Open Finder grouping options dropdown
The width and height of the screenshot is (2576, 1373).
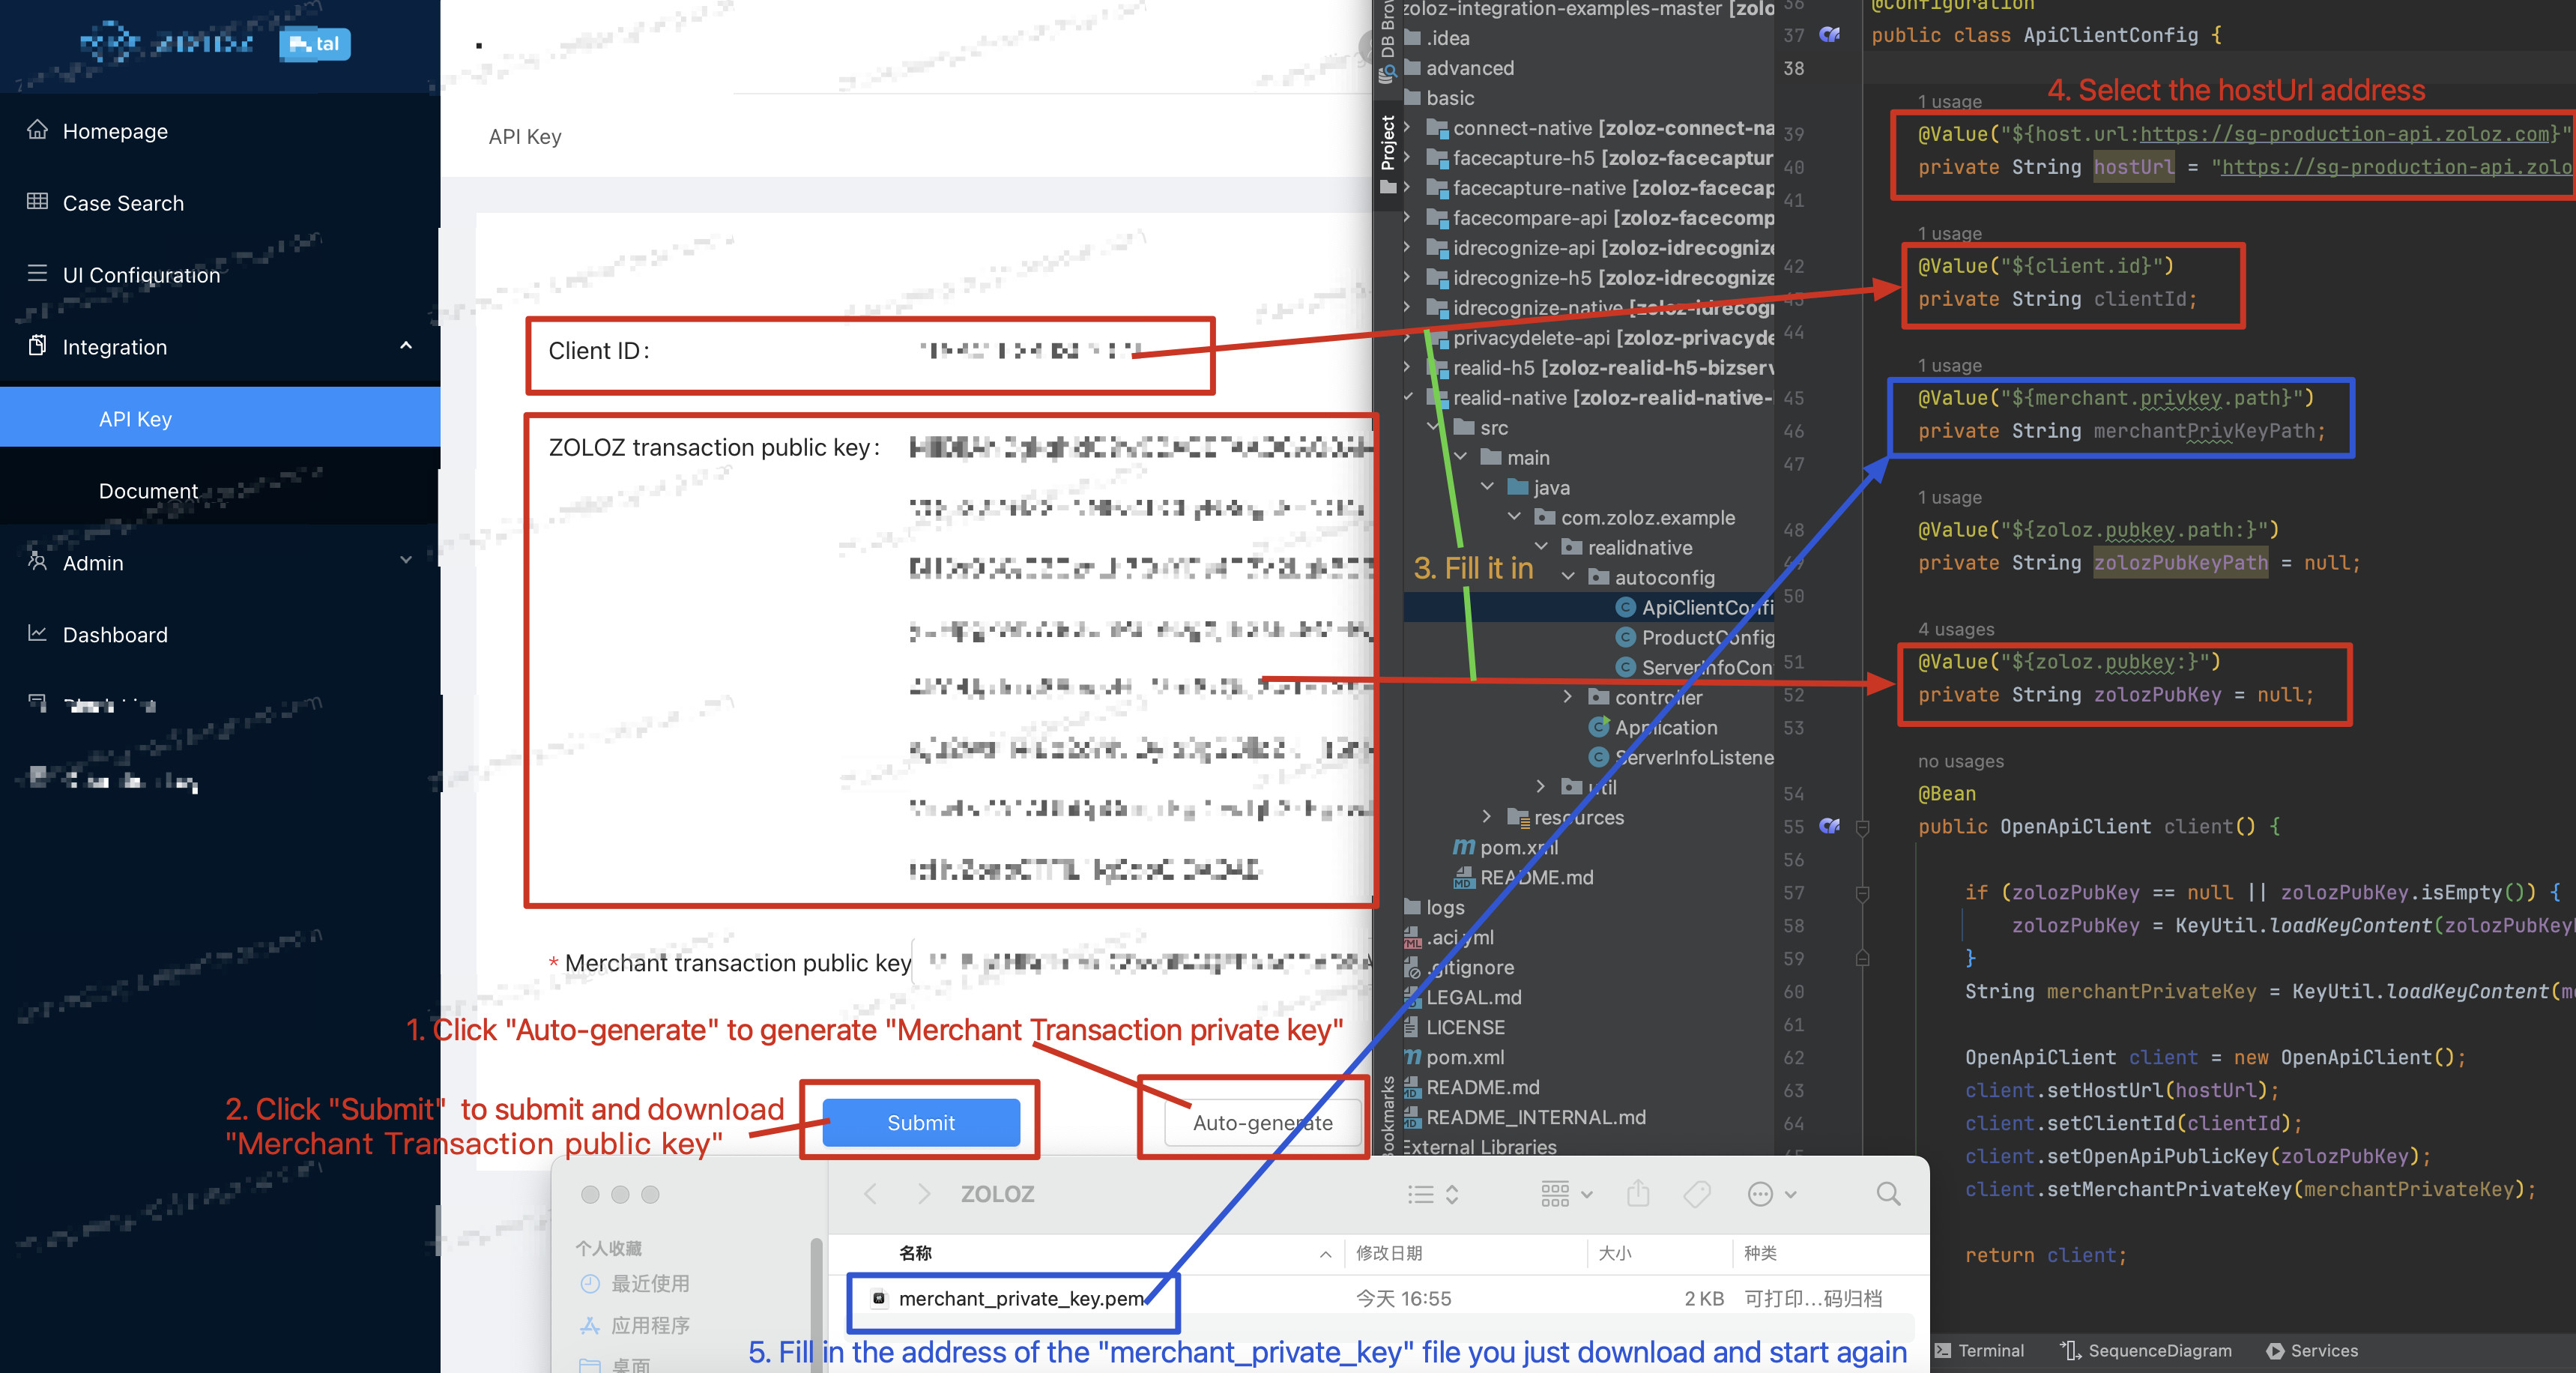(1566, 1194)
